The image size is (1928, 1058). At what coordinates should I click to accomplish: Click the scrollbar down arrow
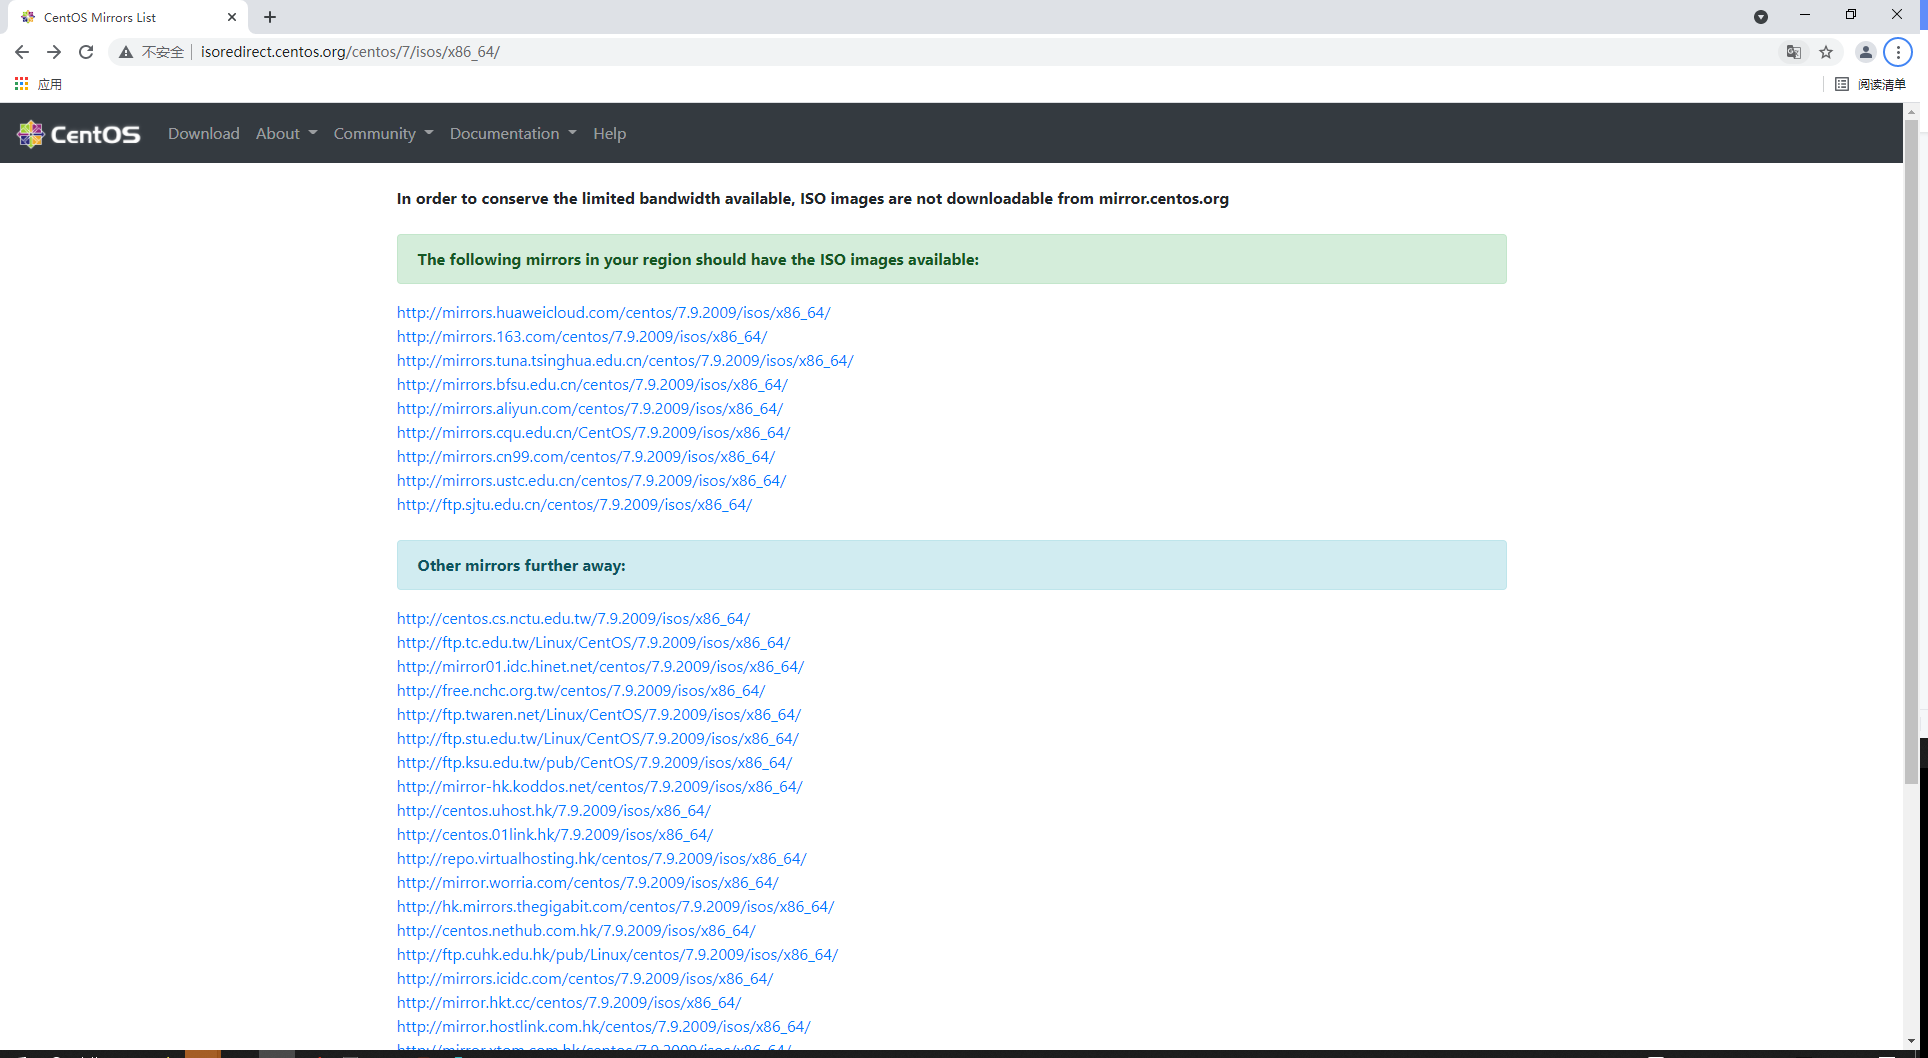[x=1911, y=1041]
